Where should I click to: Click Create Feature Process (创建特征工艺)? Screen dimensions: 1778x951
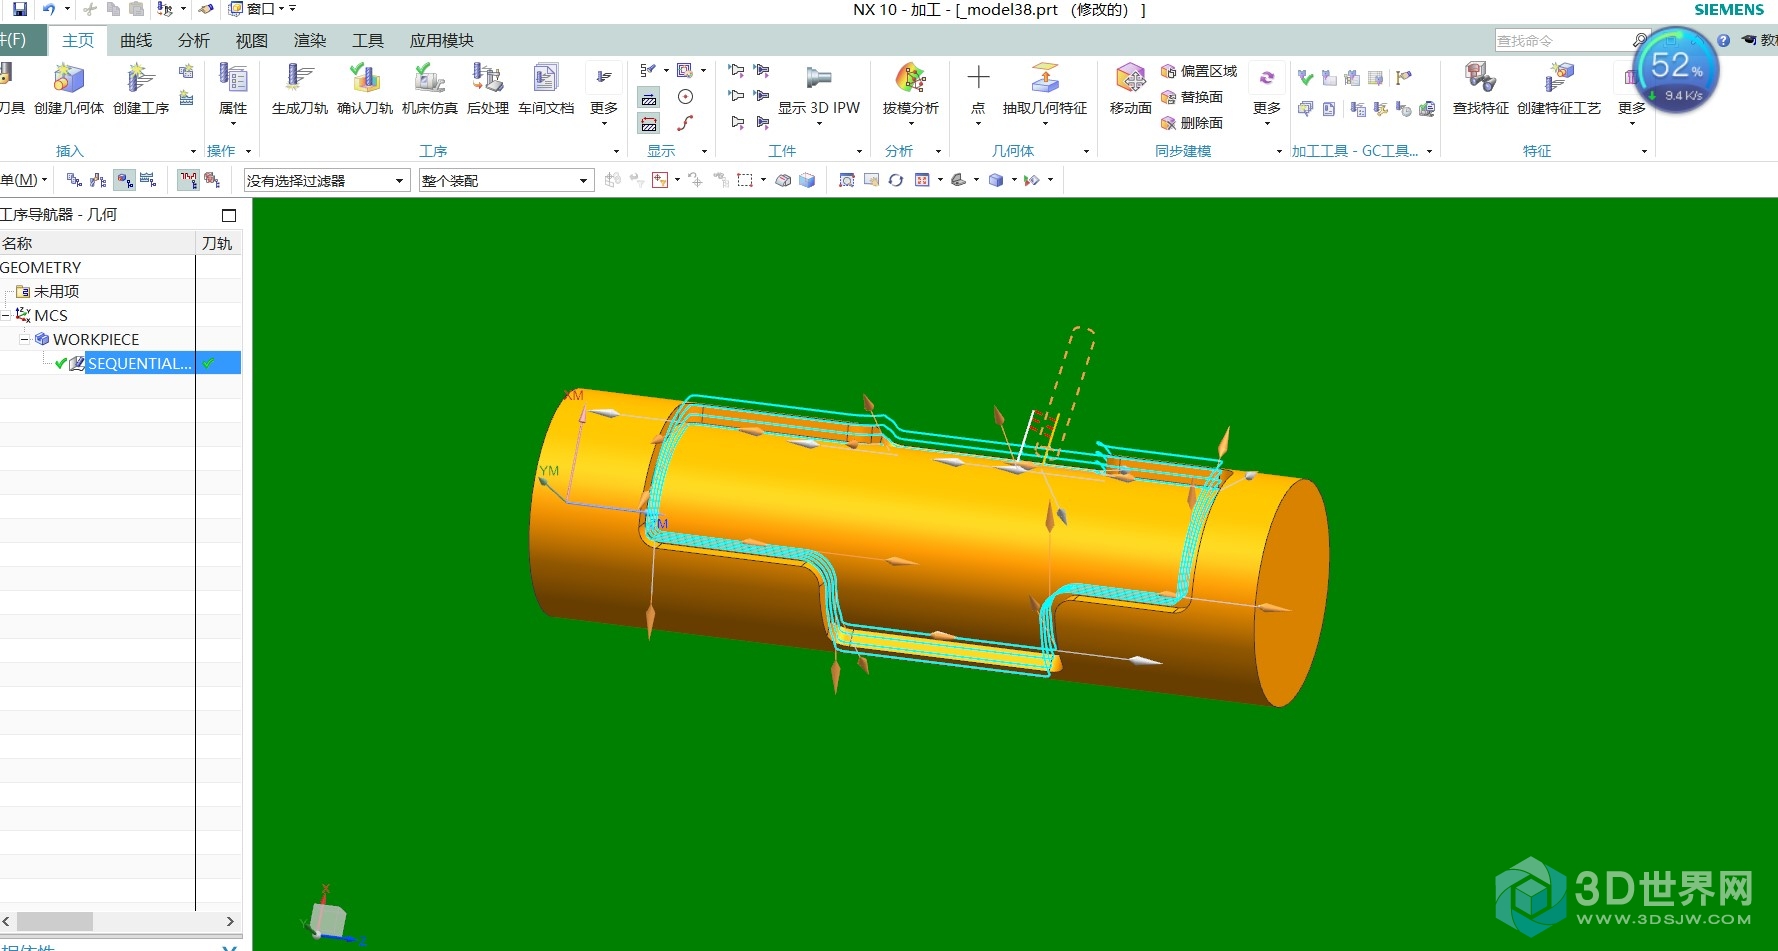pos(1559,88)
